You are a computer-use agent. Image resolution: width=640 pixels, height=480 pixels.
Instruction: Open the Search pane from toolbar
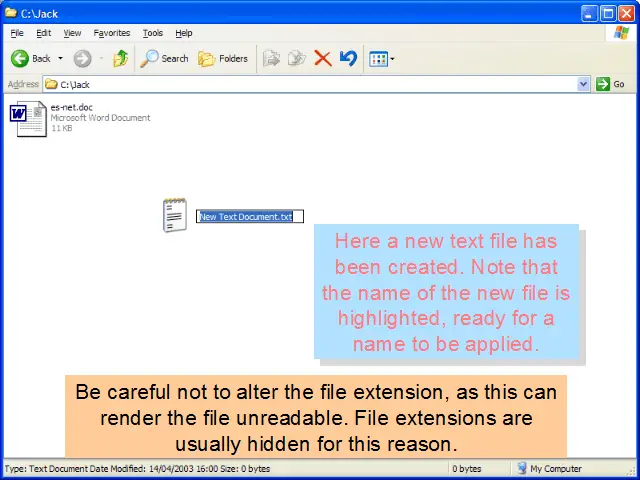[164, 58]
